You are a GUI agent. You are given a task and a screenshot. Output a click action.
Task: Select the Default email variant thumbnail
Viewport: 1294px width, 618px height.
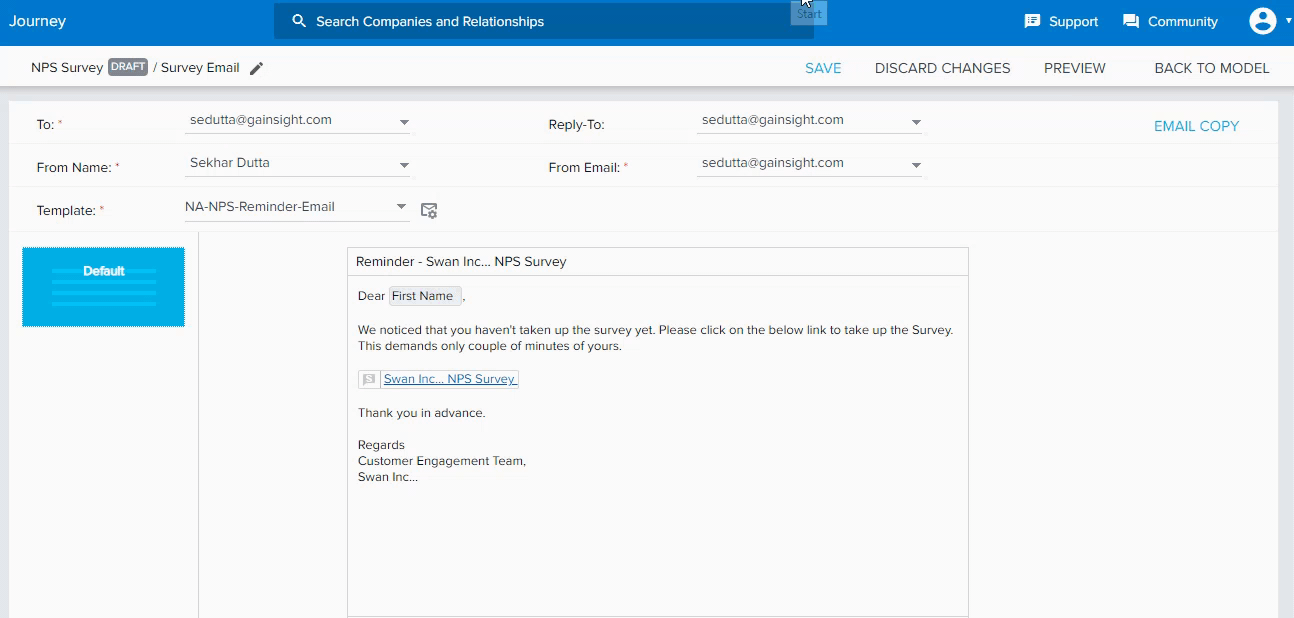(x=103, y=286)
